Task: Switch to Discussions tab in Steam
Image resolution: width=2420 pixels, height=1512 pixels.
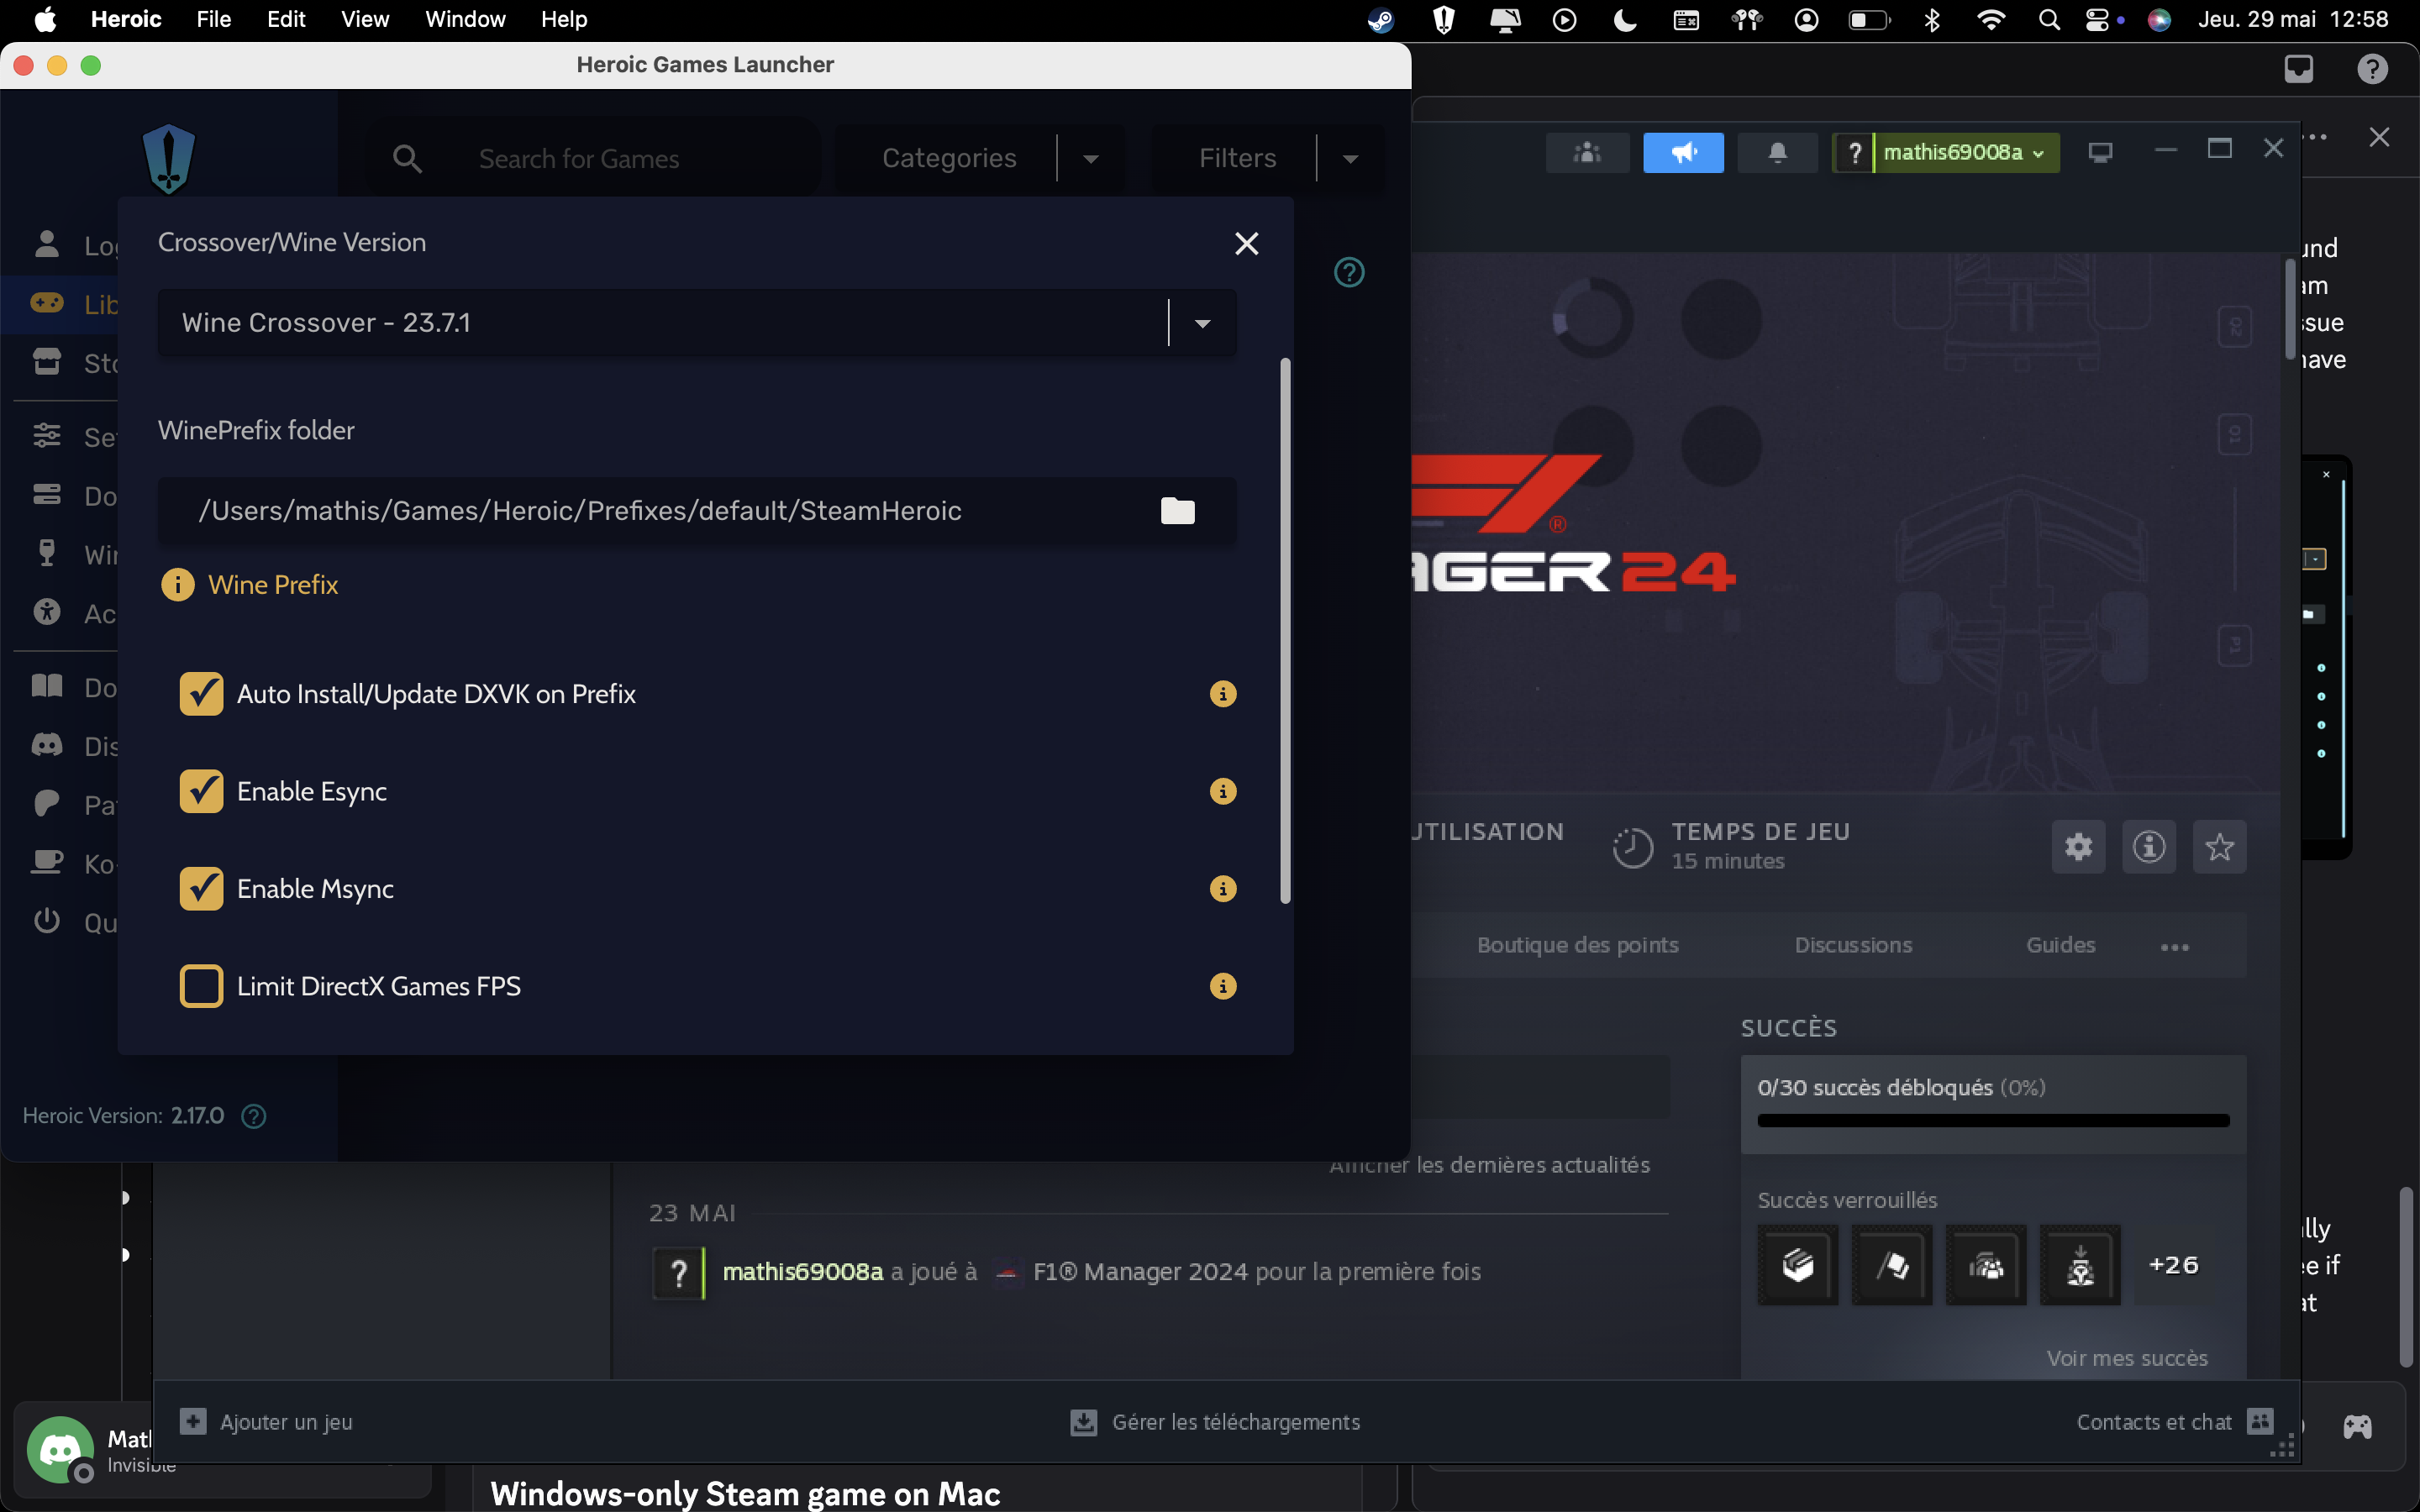Action: pyautogui.click(x=1853, y=945)
